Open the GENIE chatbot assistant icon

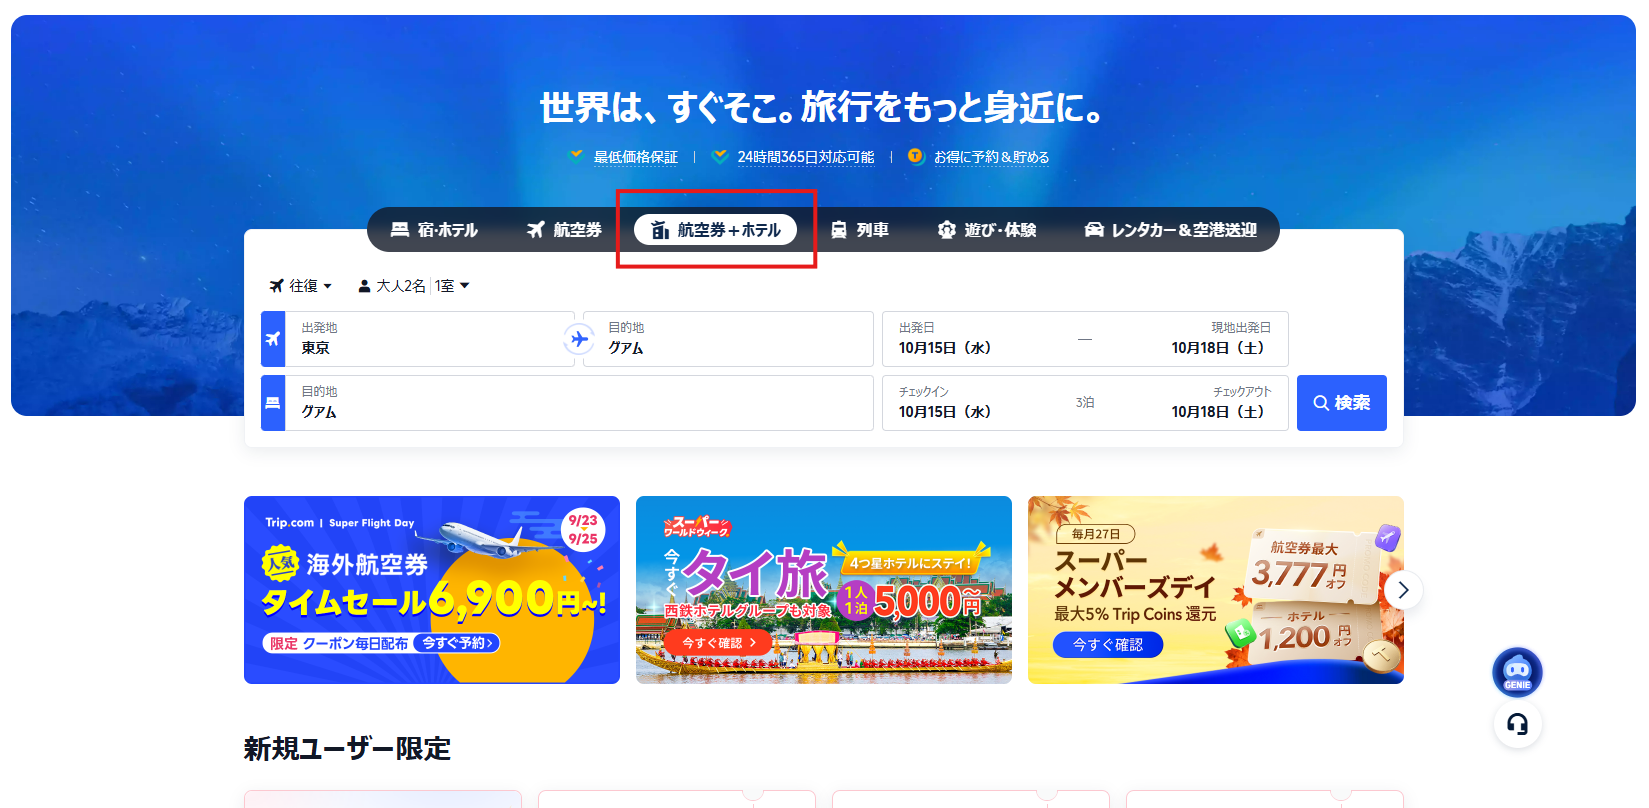[x=1517, y=672]
